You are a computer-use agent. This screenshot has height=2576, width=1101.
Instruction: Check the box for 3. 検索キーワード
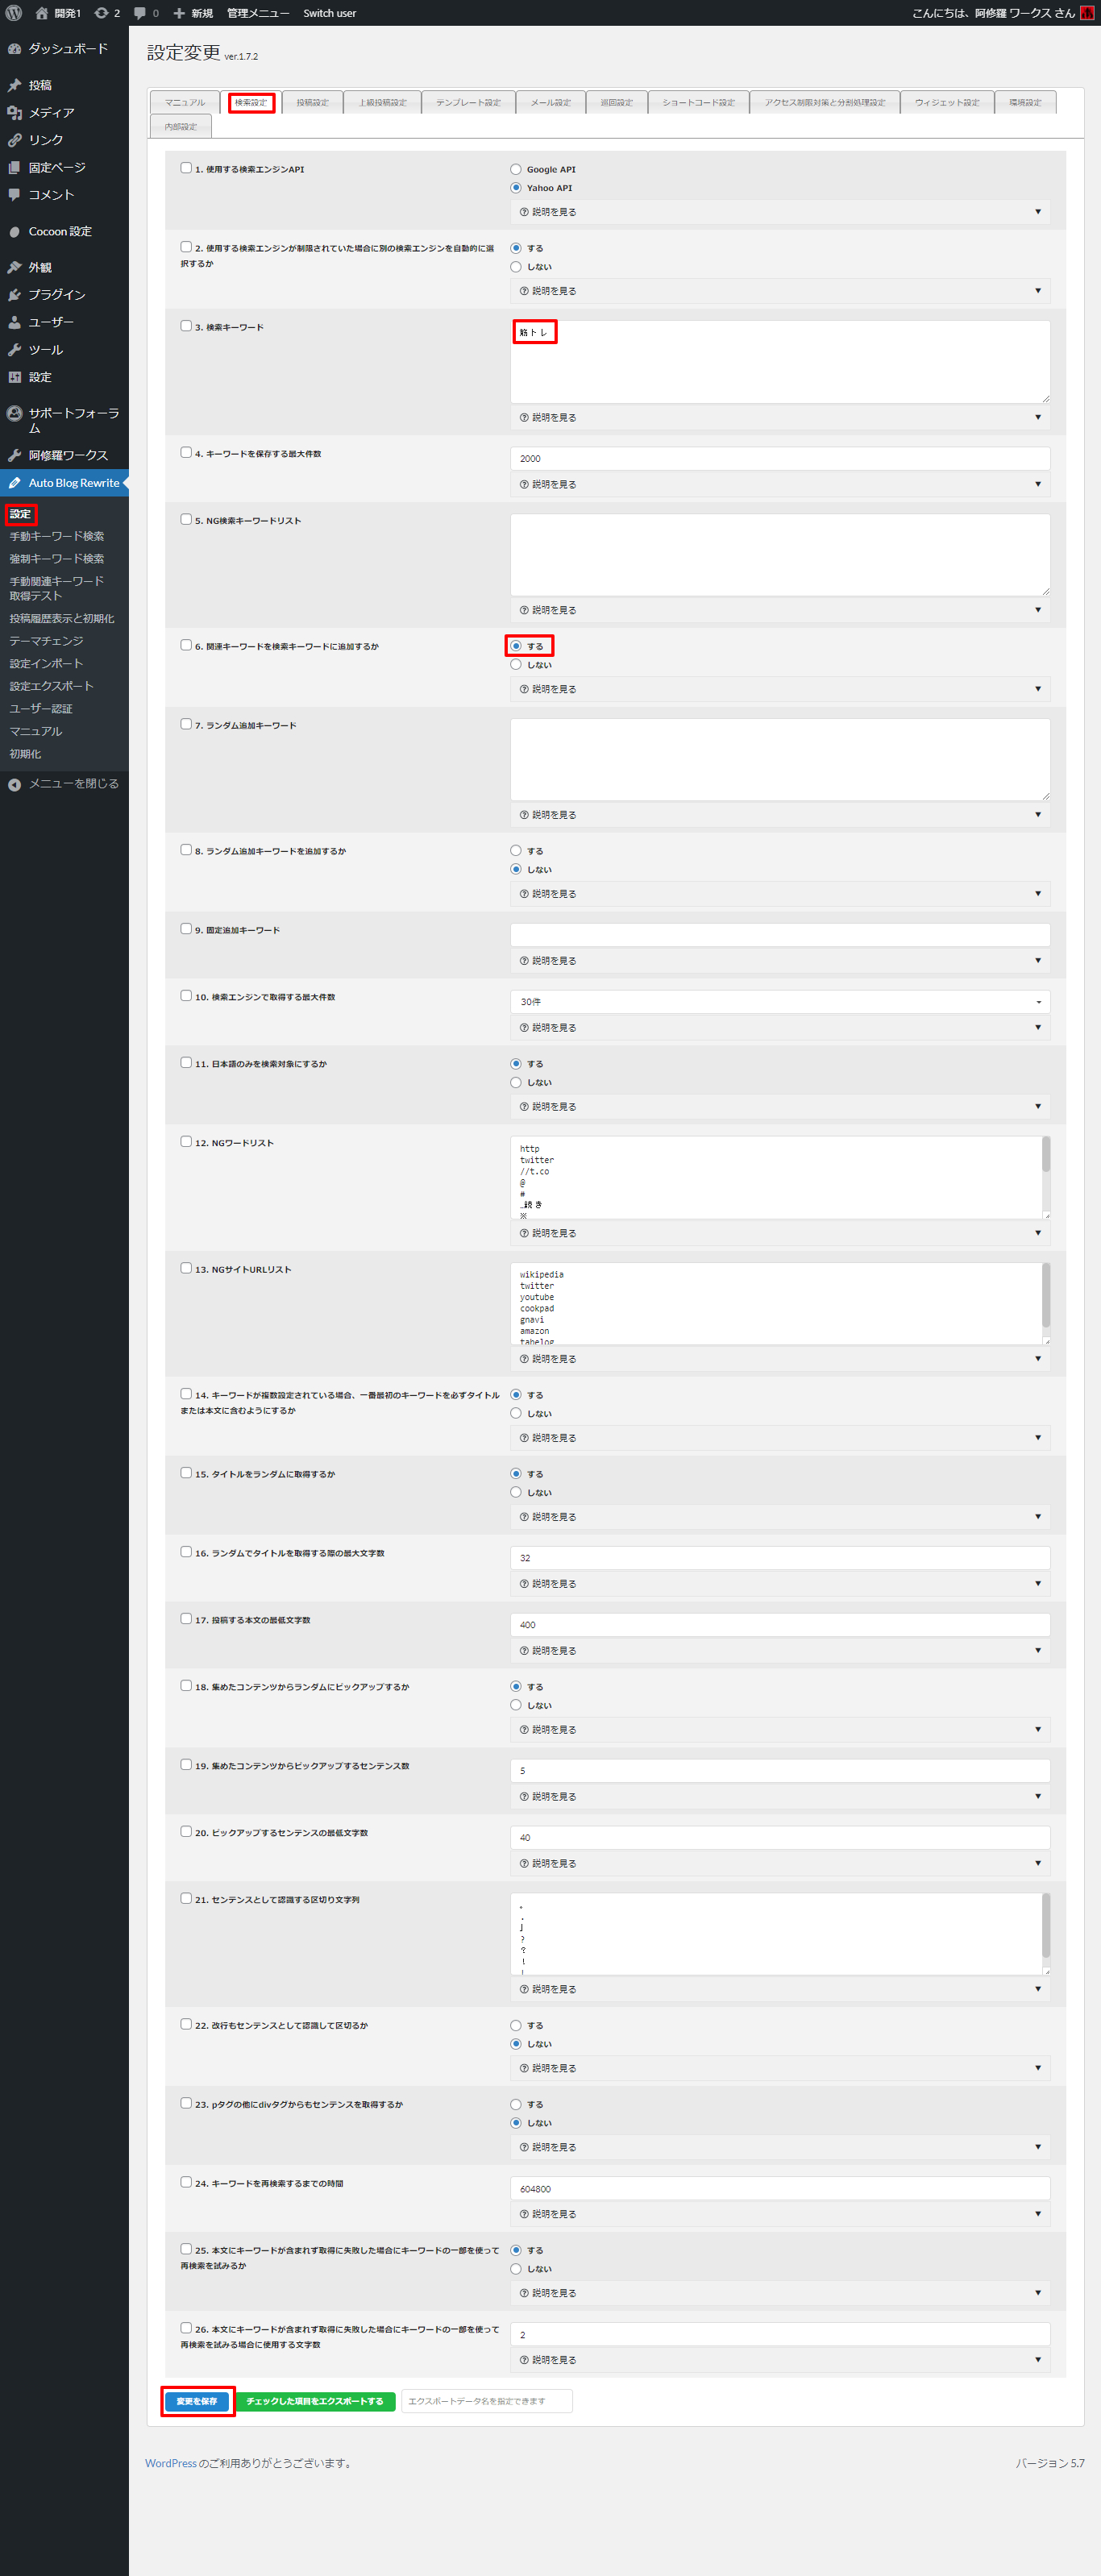[x=186, y=326]
